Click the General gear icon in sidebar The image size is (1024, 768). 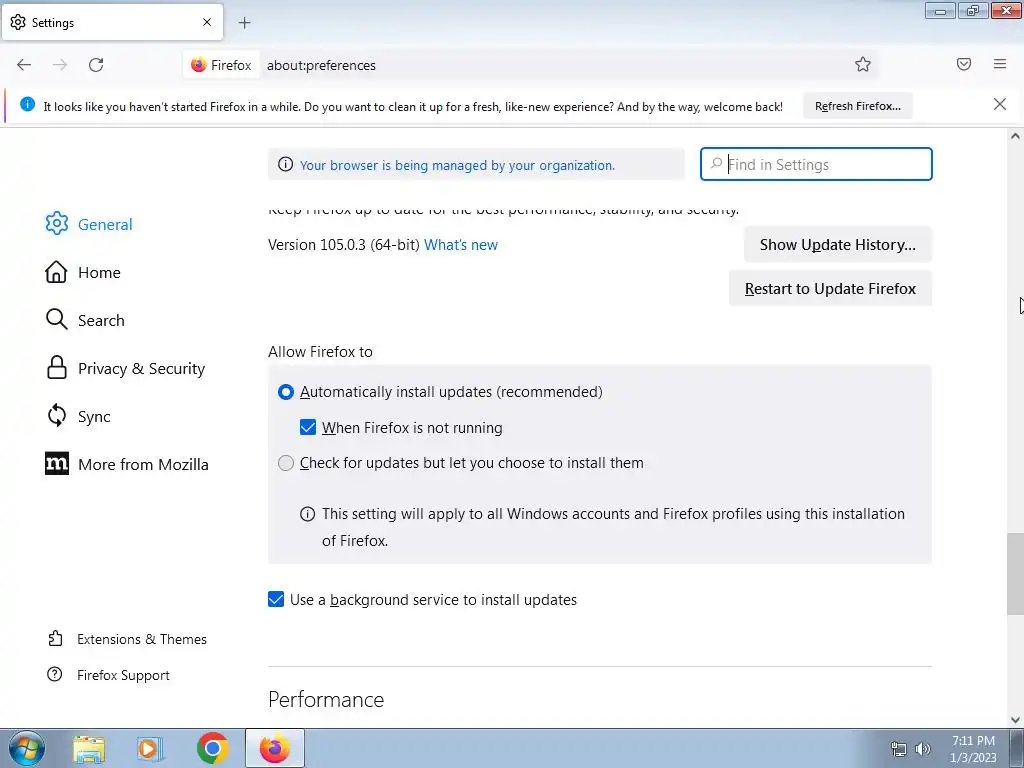[x=56, y=223]
